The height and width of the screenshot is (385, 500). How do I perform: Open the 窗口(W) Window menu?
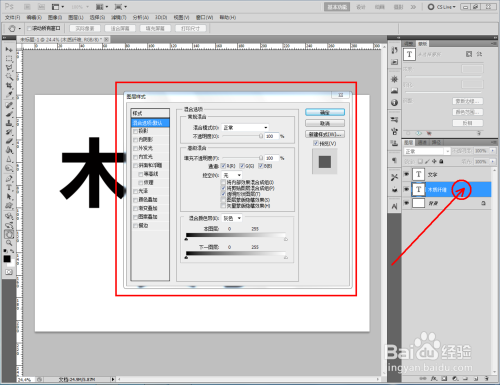tap(204, 17)
